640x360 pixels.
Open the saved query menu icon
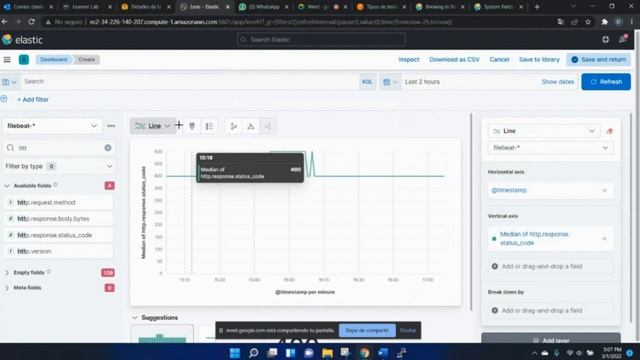pos(9,82)
